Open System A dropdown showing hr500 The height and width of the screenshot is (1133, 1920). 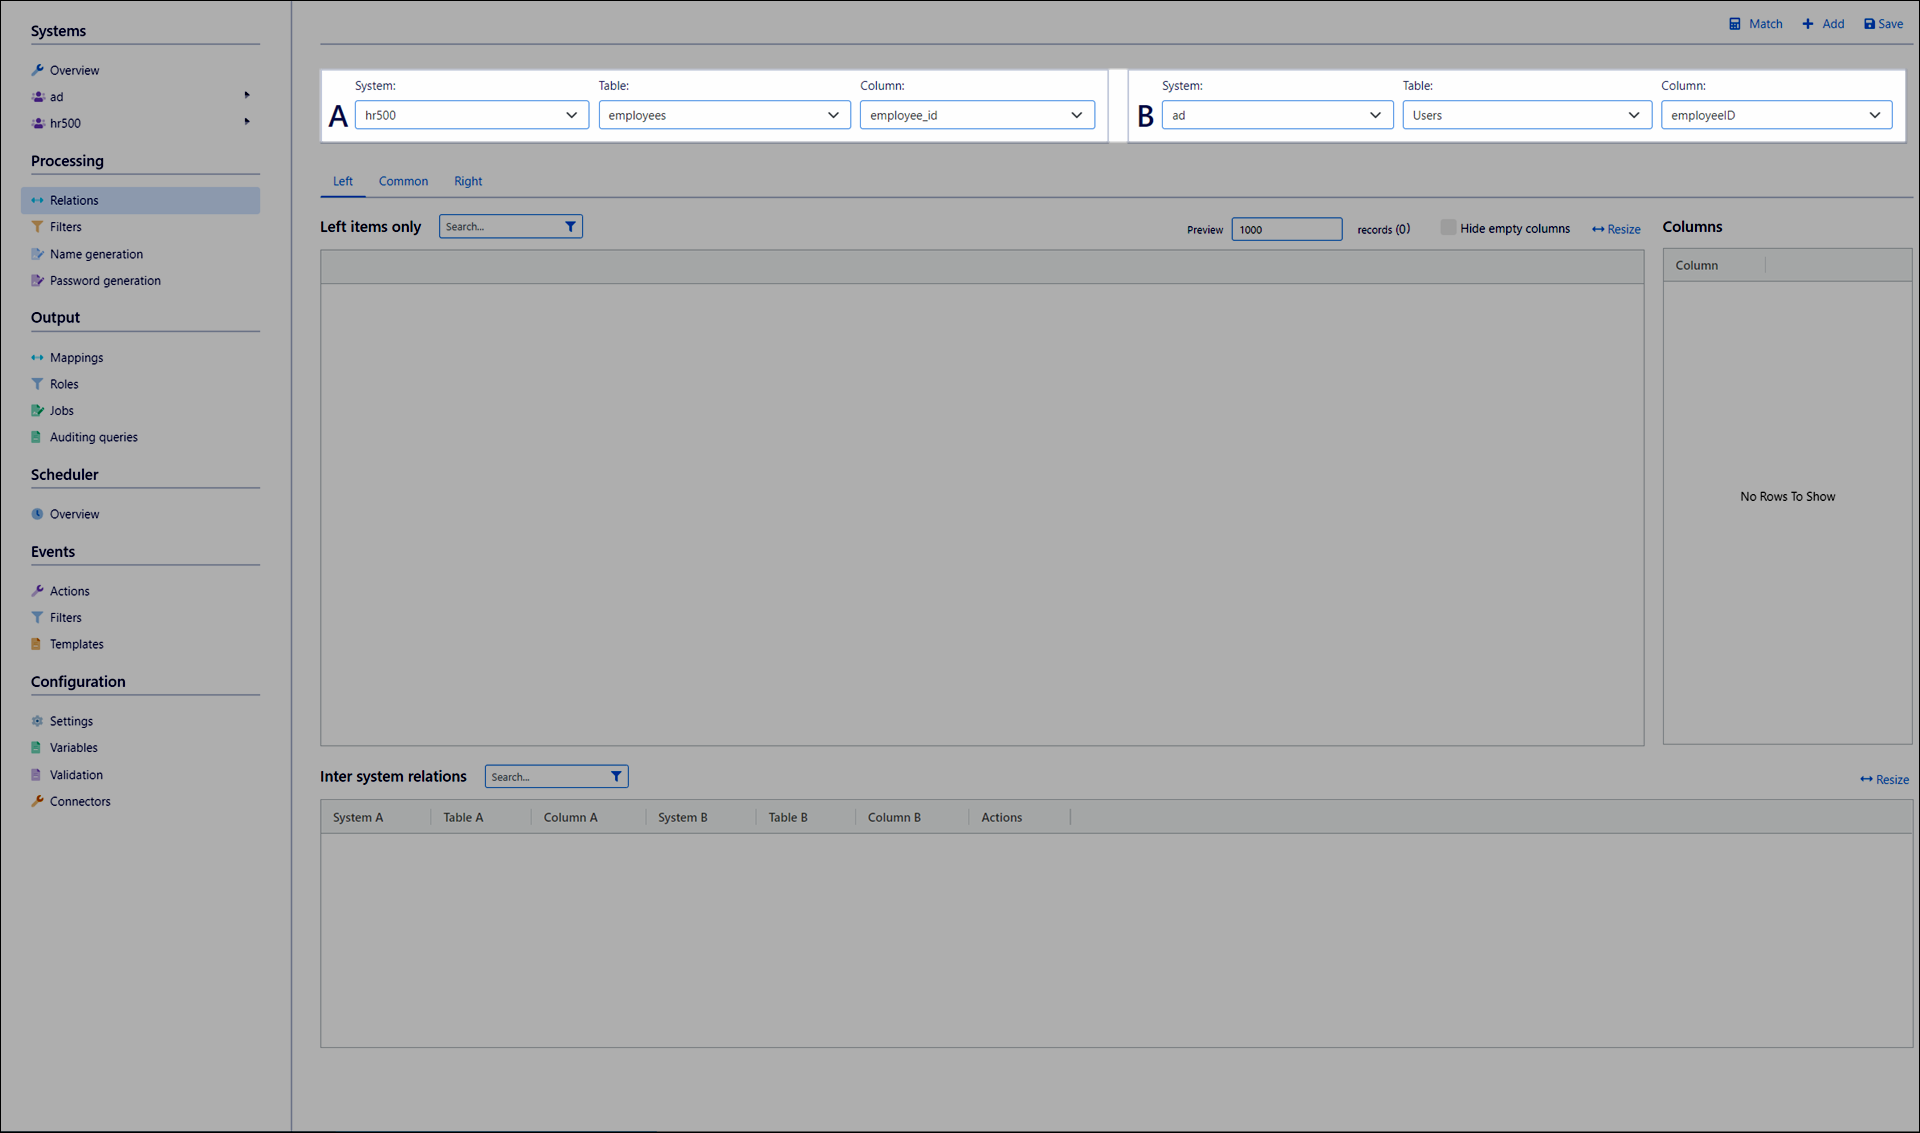tap(471, 115)
